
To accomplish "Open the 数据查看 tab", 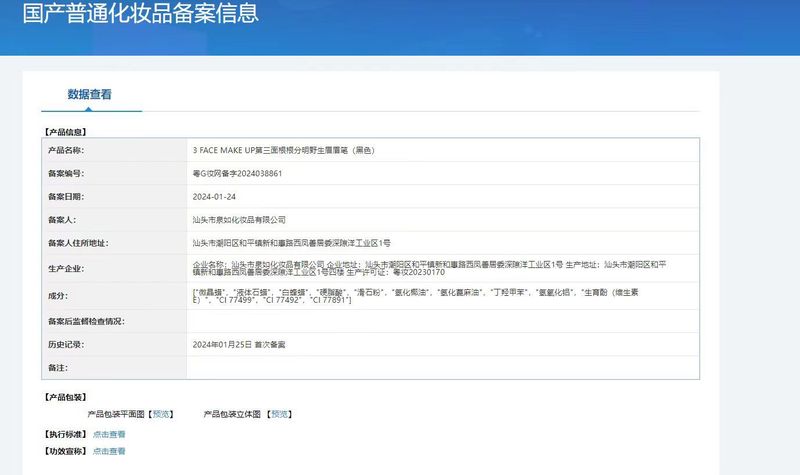I will click(89, 94).
